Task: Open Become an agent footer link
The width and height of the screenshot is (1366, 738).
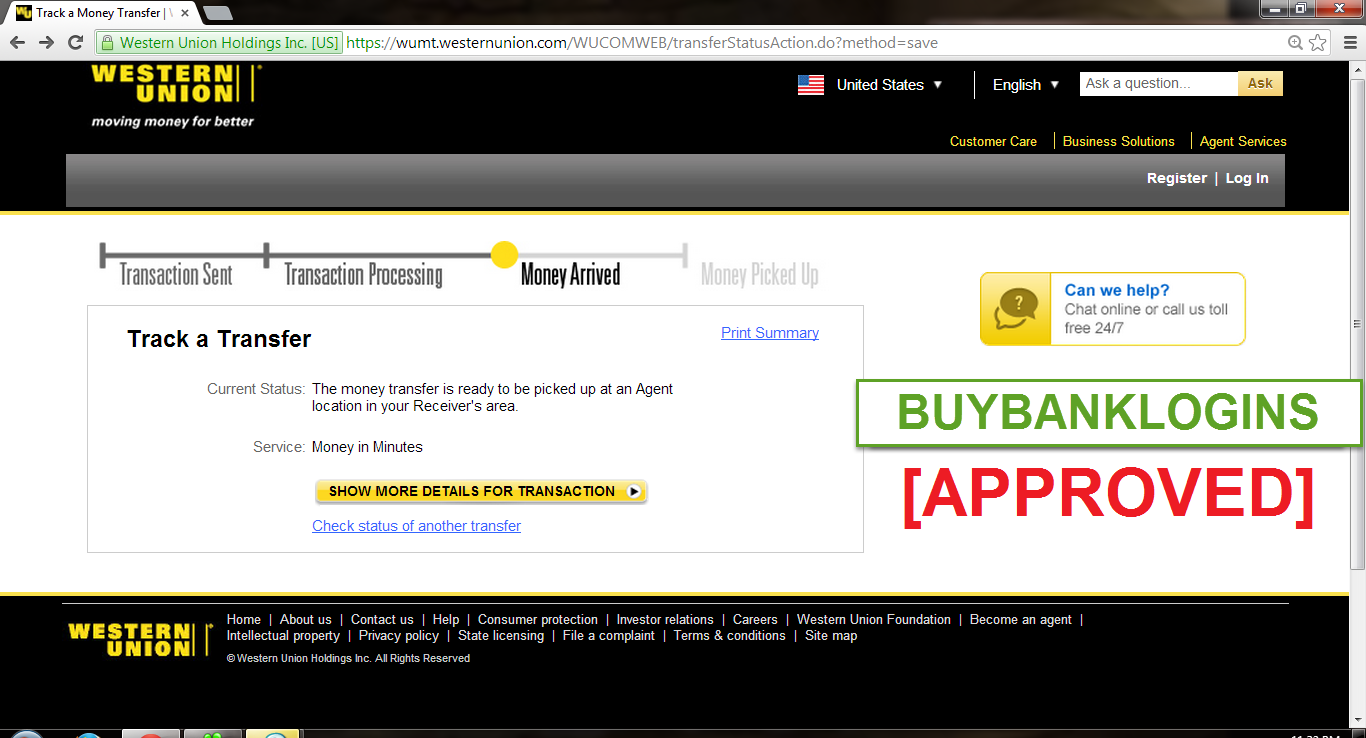Action: [x=1021, y=619]
